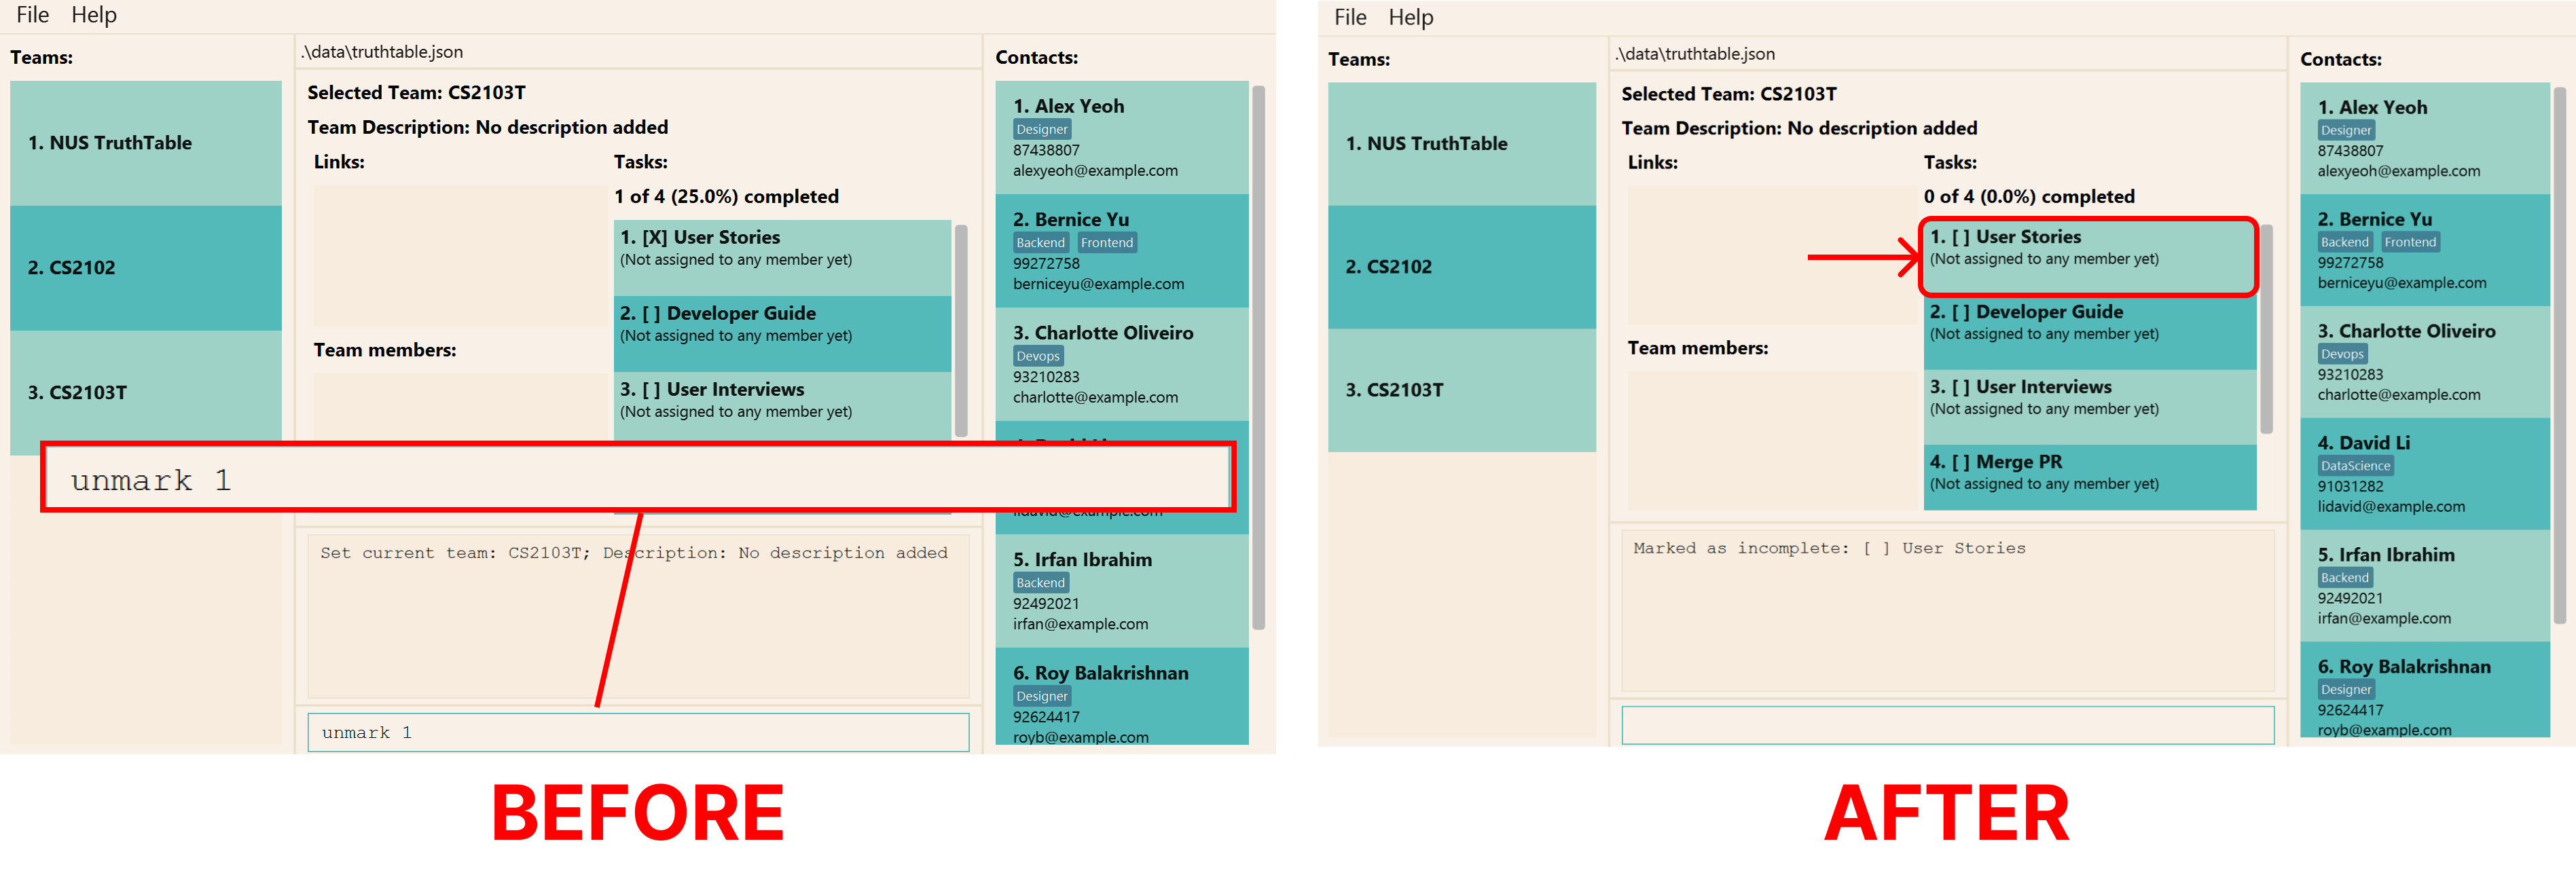Open File menu in AFTER window
2576x871 pixels.
tap(1350, 17)
